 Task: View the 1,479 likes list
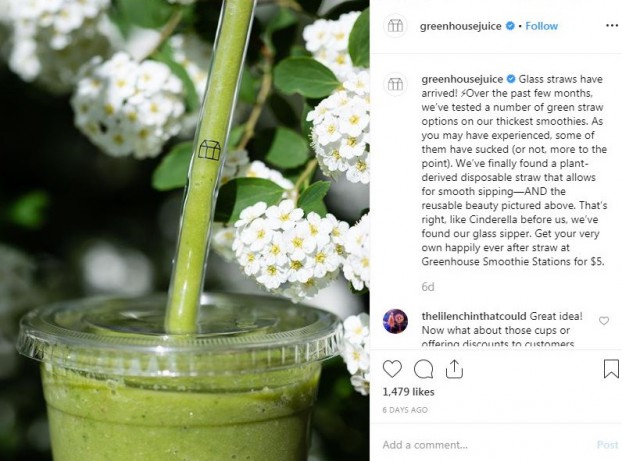[x=408, y=392]
